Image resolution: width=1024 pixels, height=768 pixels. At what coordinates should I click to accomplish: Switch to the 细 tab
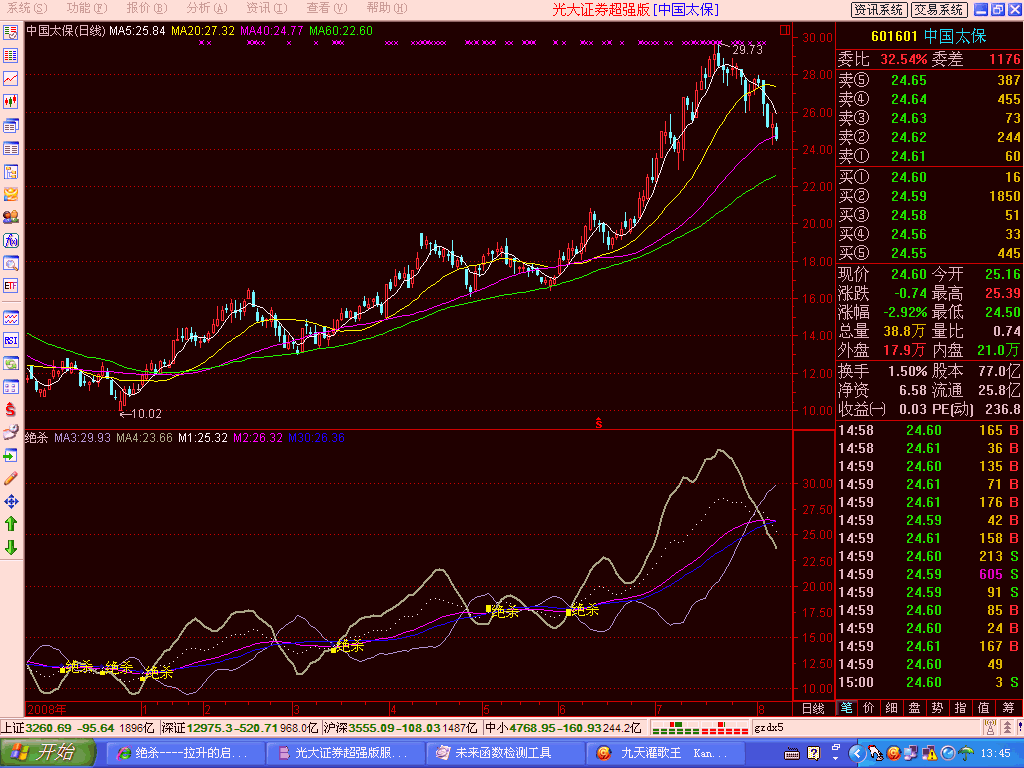891,708
